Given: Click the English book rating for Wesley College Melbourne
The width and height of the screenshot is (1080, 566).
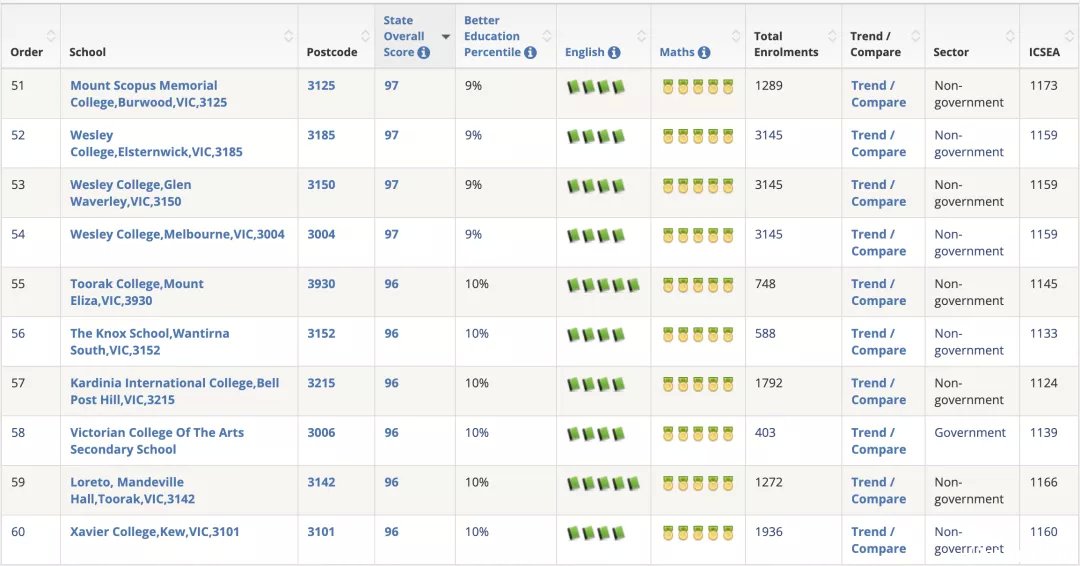Looking at the screenshot, I should coord(596,235).
